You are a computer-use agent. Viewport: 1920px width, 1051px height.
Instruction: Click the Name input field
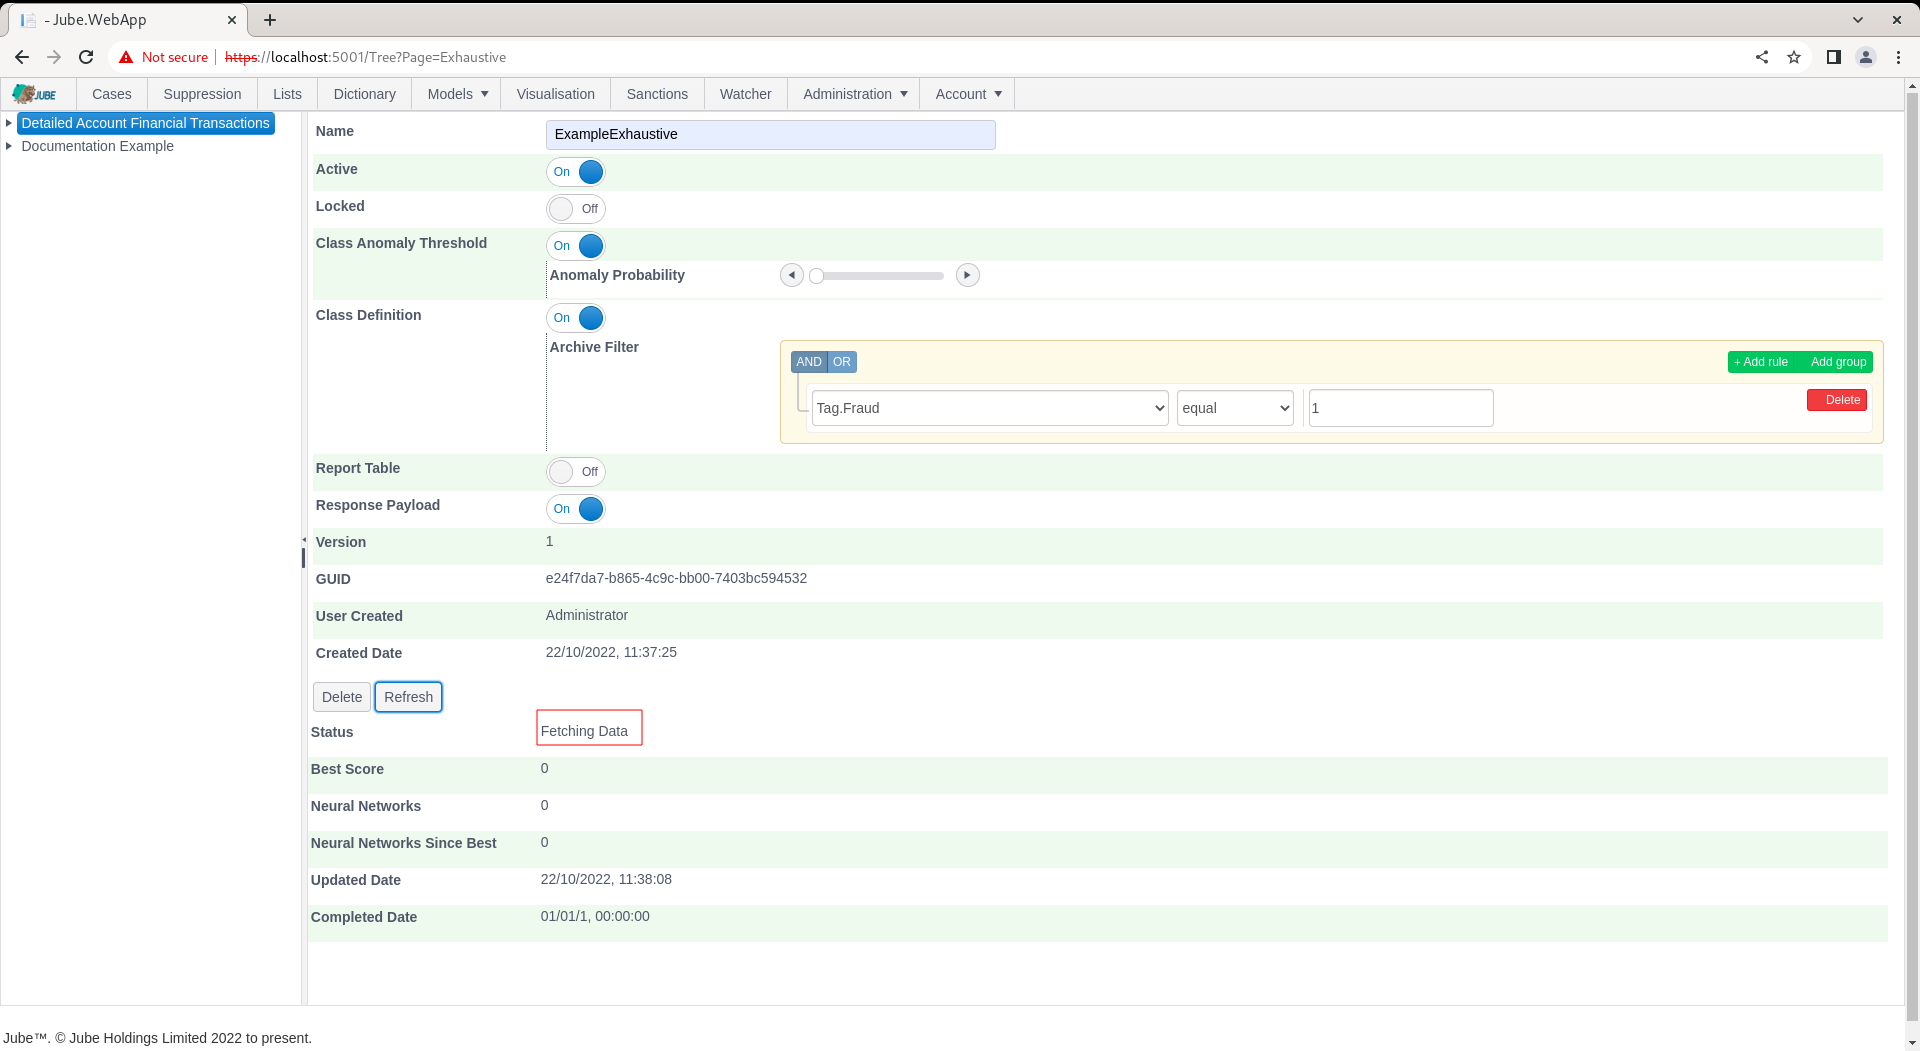[771, 135]
